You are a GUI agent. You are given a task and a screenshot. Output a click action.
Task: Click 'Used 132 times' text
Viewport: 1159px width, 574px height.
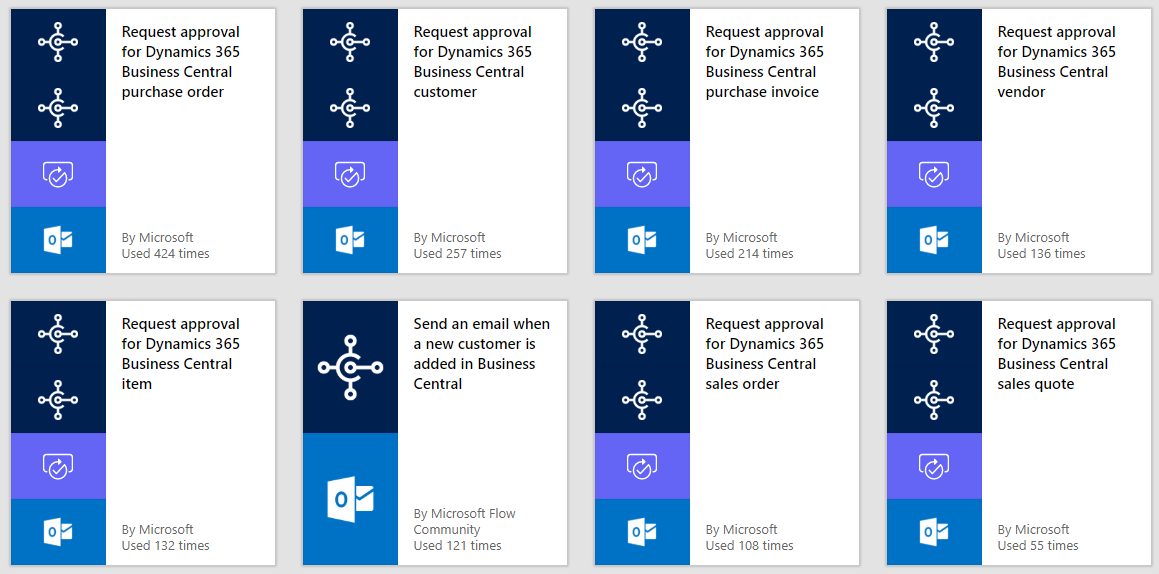[166, 545]
